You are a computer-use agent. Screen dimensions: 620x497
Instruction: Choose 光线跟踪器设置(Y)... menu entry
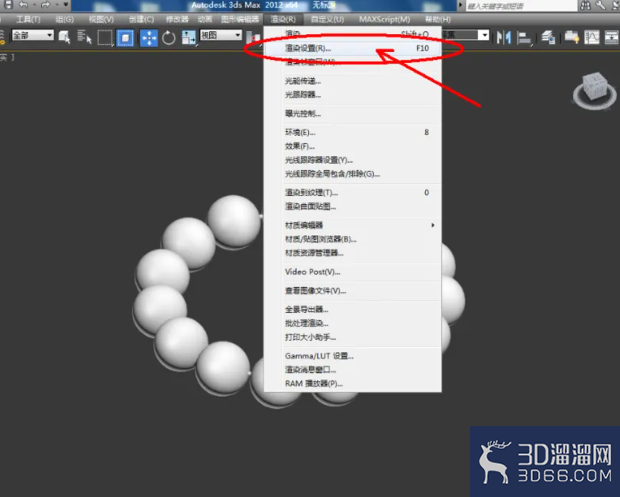coord(353,160)
